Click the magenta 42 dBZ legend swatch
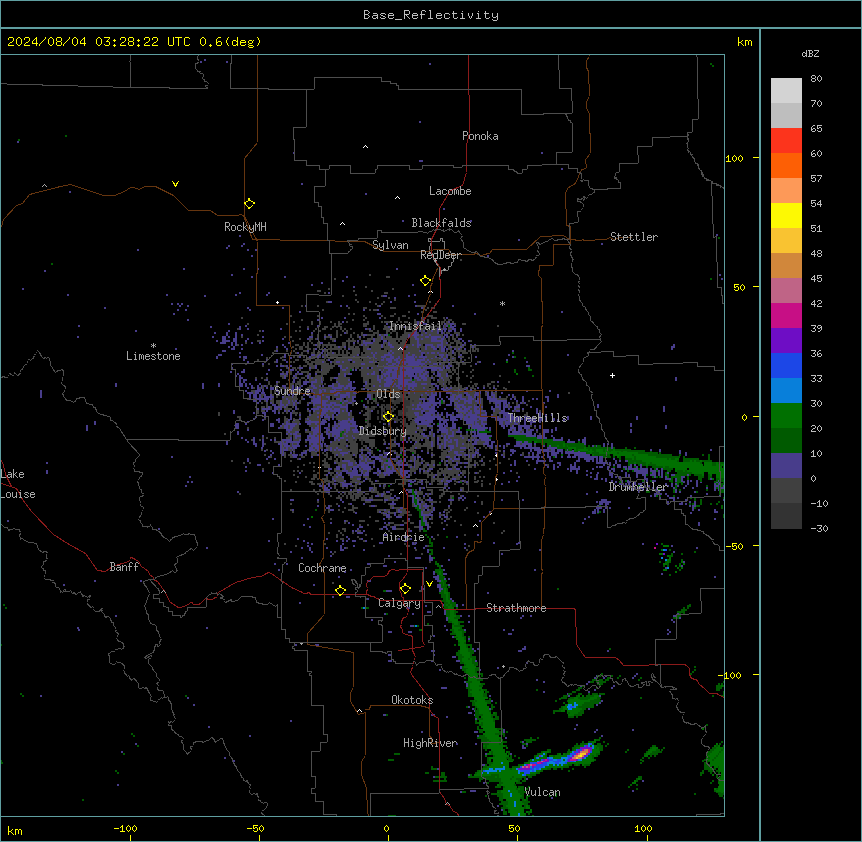The height and width of the screenshot is (842, 862). tap(786, 315)
